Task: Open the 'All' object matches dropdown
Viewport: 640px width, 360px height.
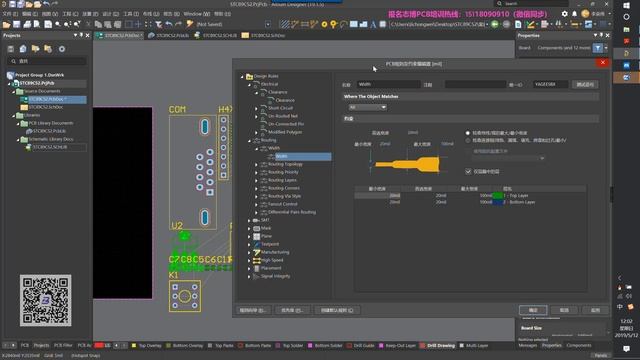Action: tap(367, 107)
